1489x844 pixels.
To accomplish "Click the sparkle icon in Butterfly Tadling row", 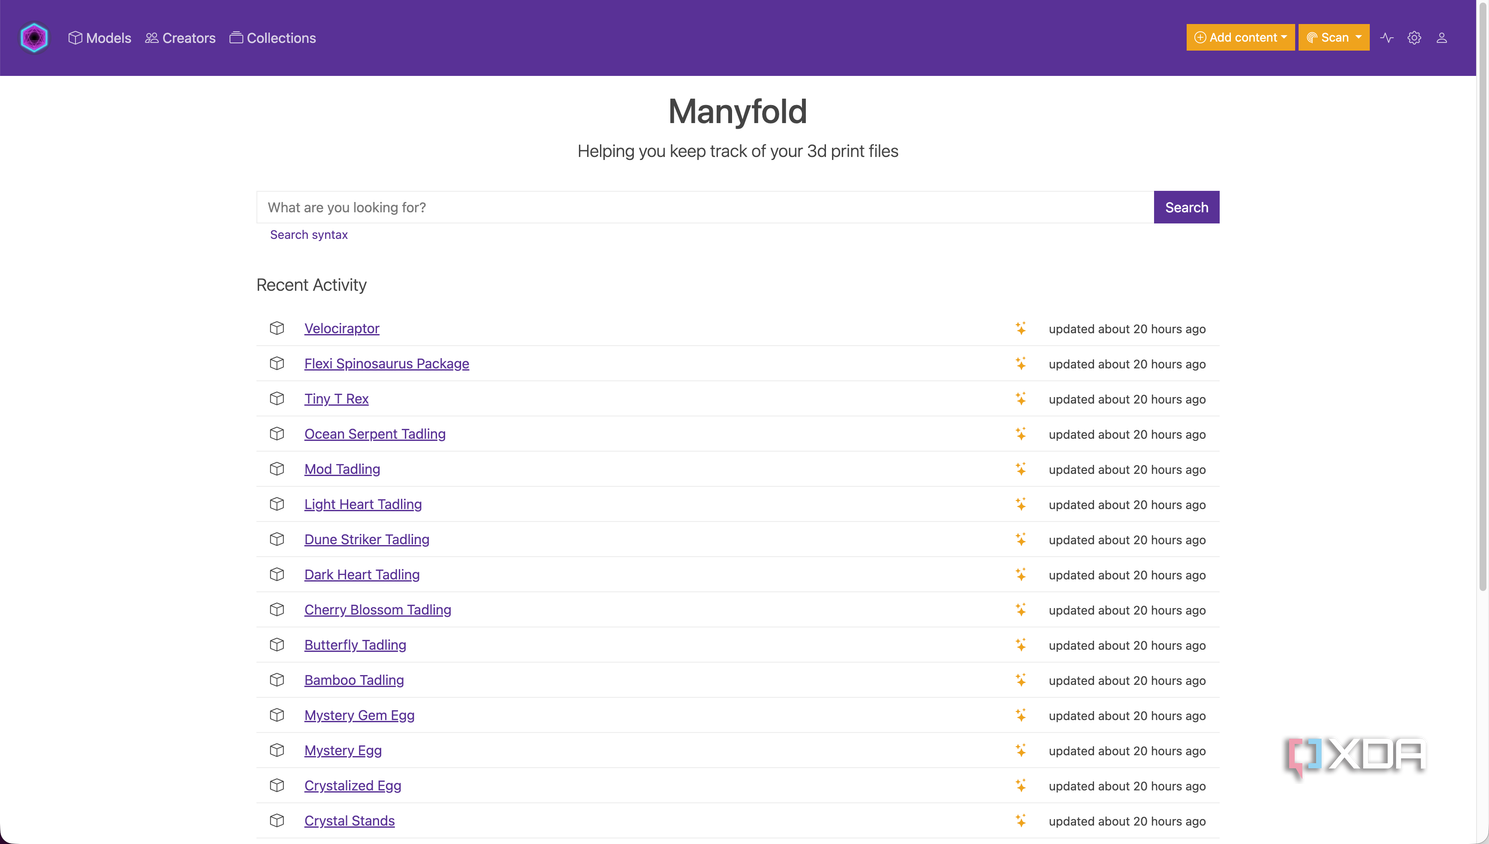I will (x=1021, y=645).
